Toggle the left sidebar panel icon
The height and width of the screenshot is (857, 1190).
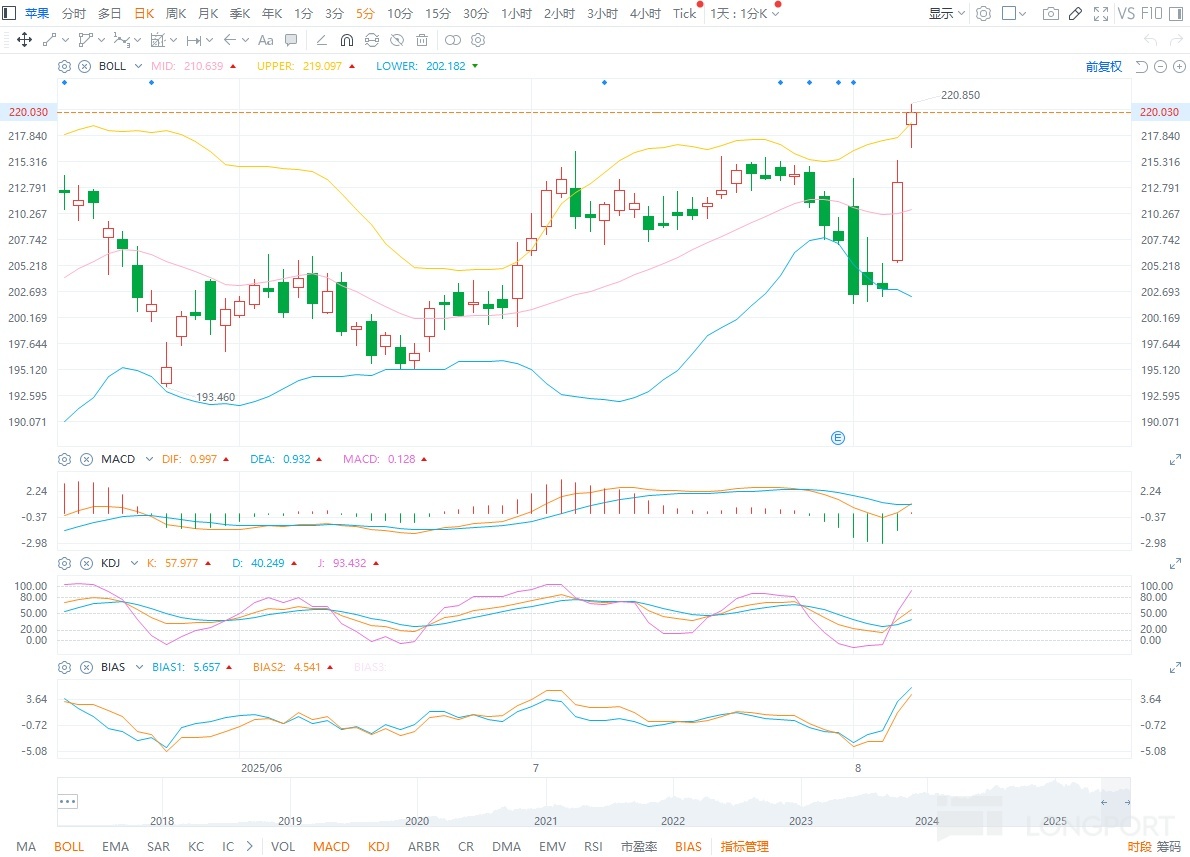tap(9, 14)
